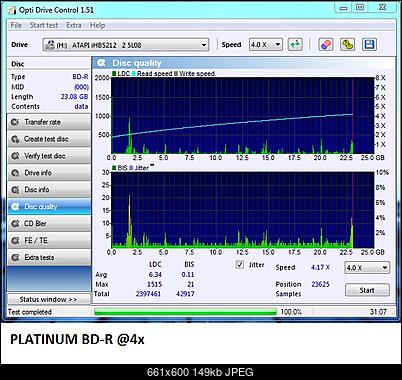Screen dimensions: 402x380
Task: Click the 100.0% progress text
Action: pyautogui.click(x=291, y=312)
